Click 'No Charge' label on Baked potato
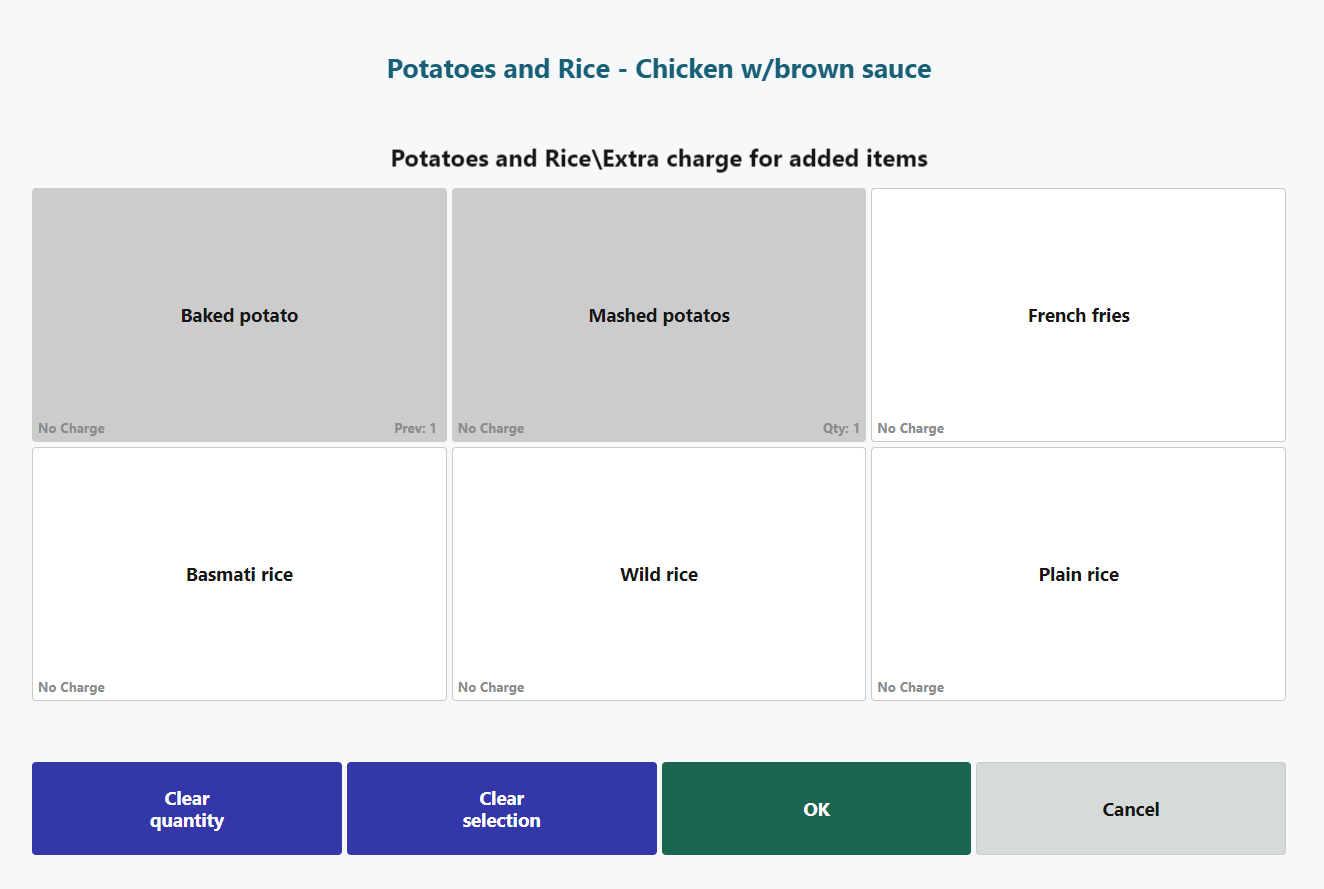The image size is (1324, 889). (x=71, y=429)
